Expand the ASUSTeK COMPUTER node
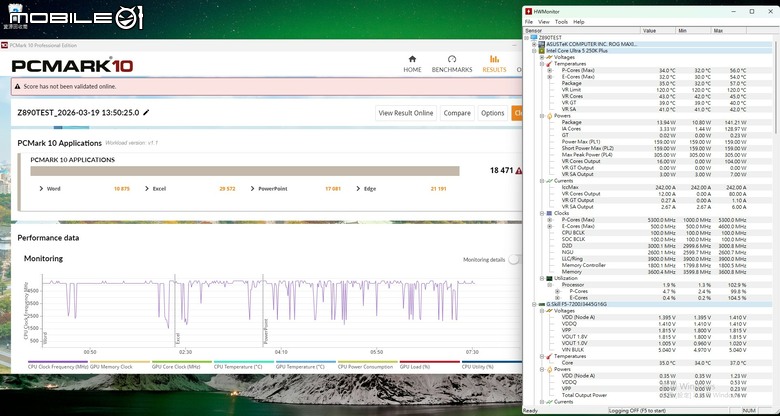 pos(534,44)
